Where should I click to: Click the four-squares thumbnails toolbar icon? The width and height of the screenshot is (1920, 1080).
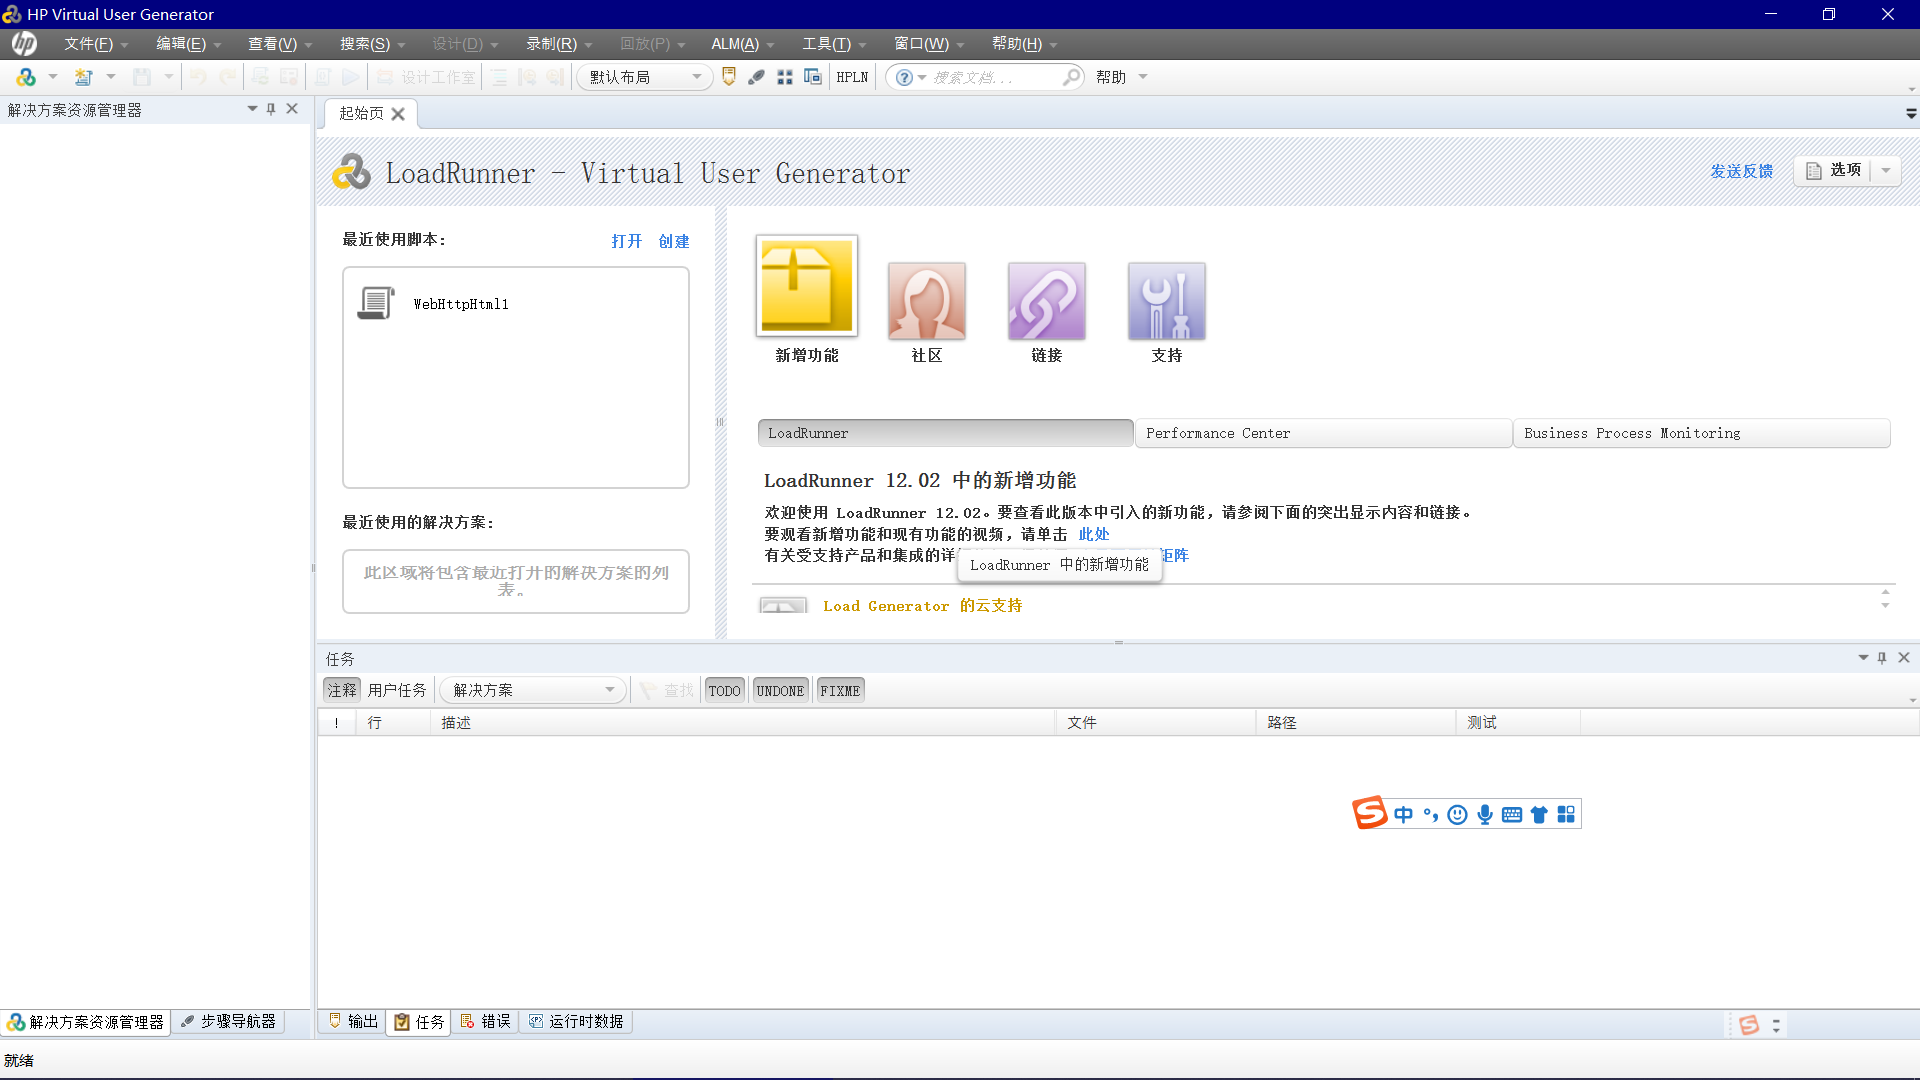785,77
